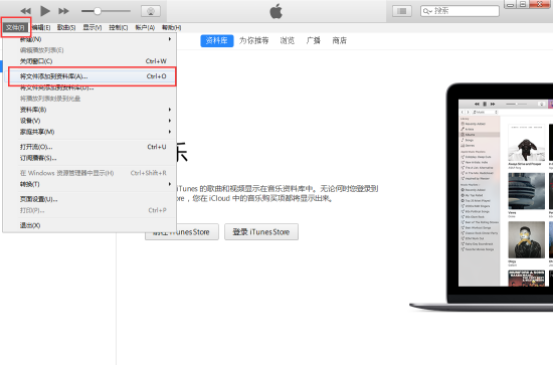This screenshot has height=365, width=554.
Task: Open the 歌曲(S) menu
Action: click(x=66, y=27)
